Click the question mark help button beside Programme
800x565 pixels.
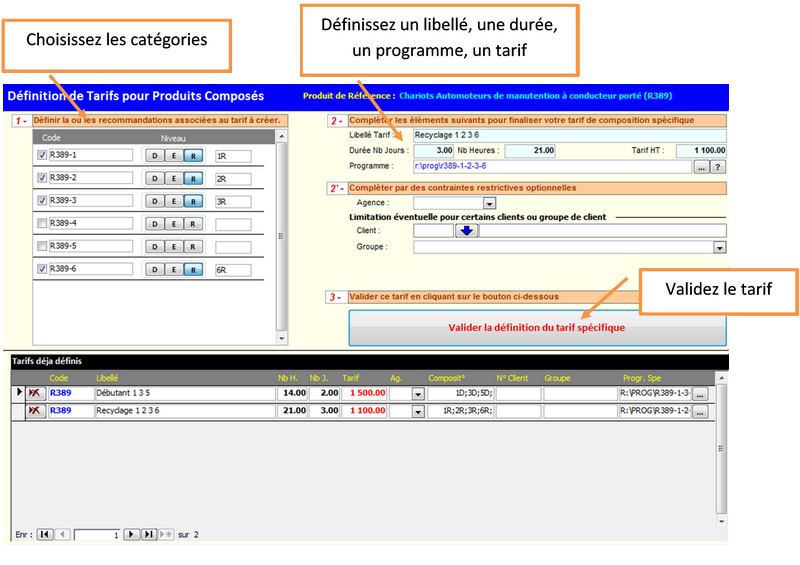719,166
